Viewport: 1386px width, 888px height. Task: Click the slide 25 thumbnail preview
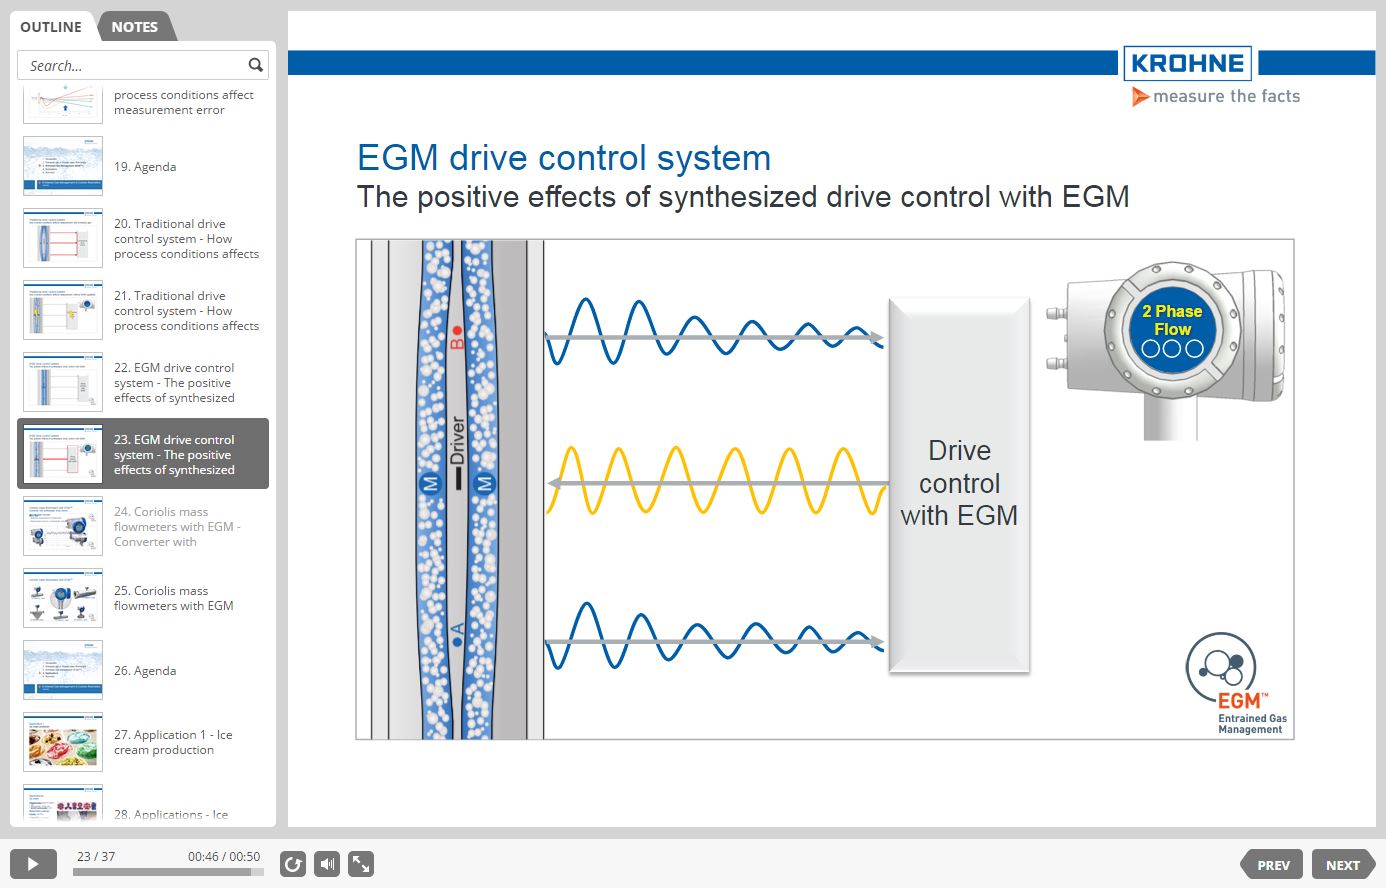coord(62,597)
